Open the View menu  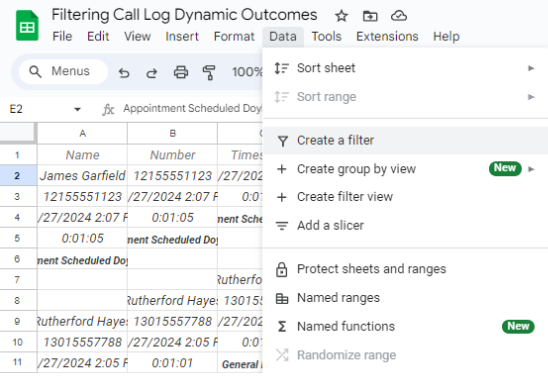coord(137,36)
